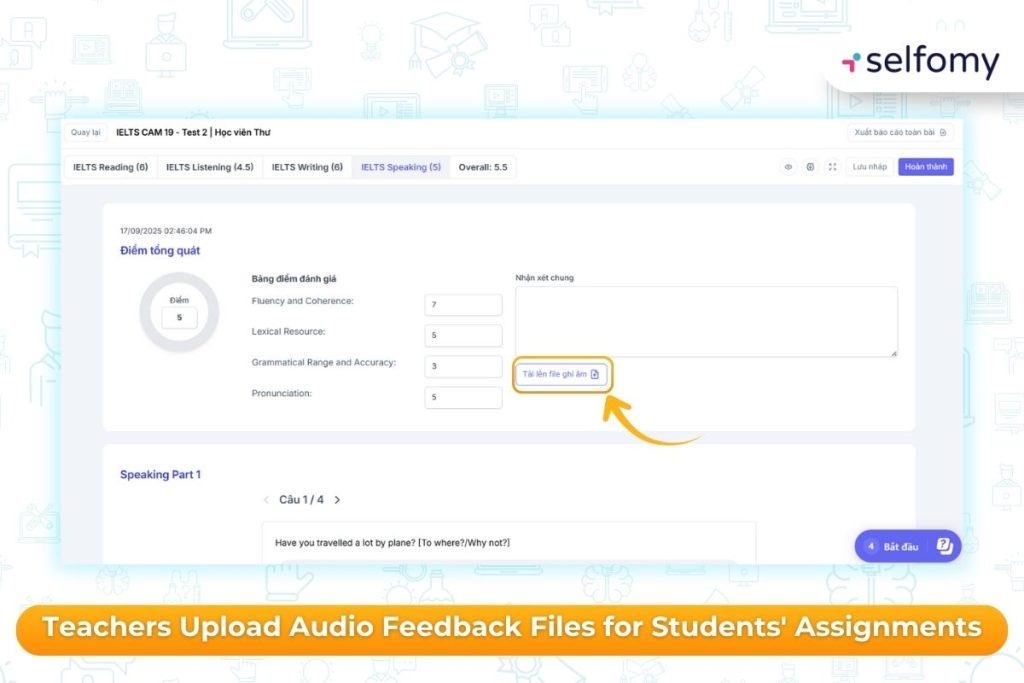Save draft with Lưu nháp button
This screenshot has height=683, width=1024.
pyautogui.click(x=869, y=167)
